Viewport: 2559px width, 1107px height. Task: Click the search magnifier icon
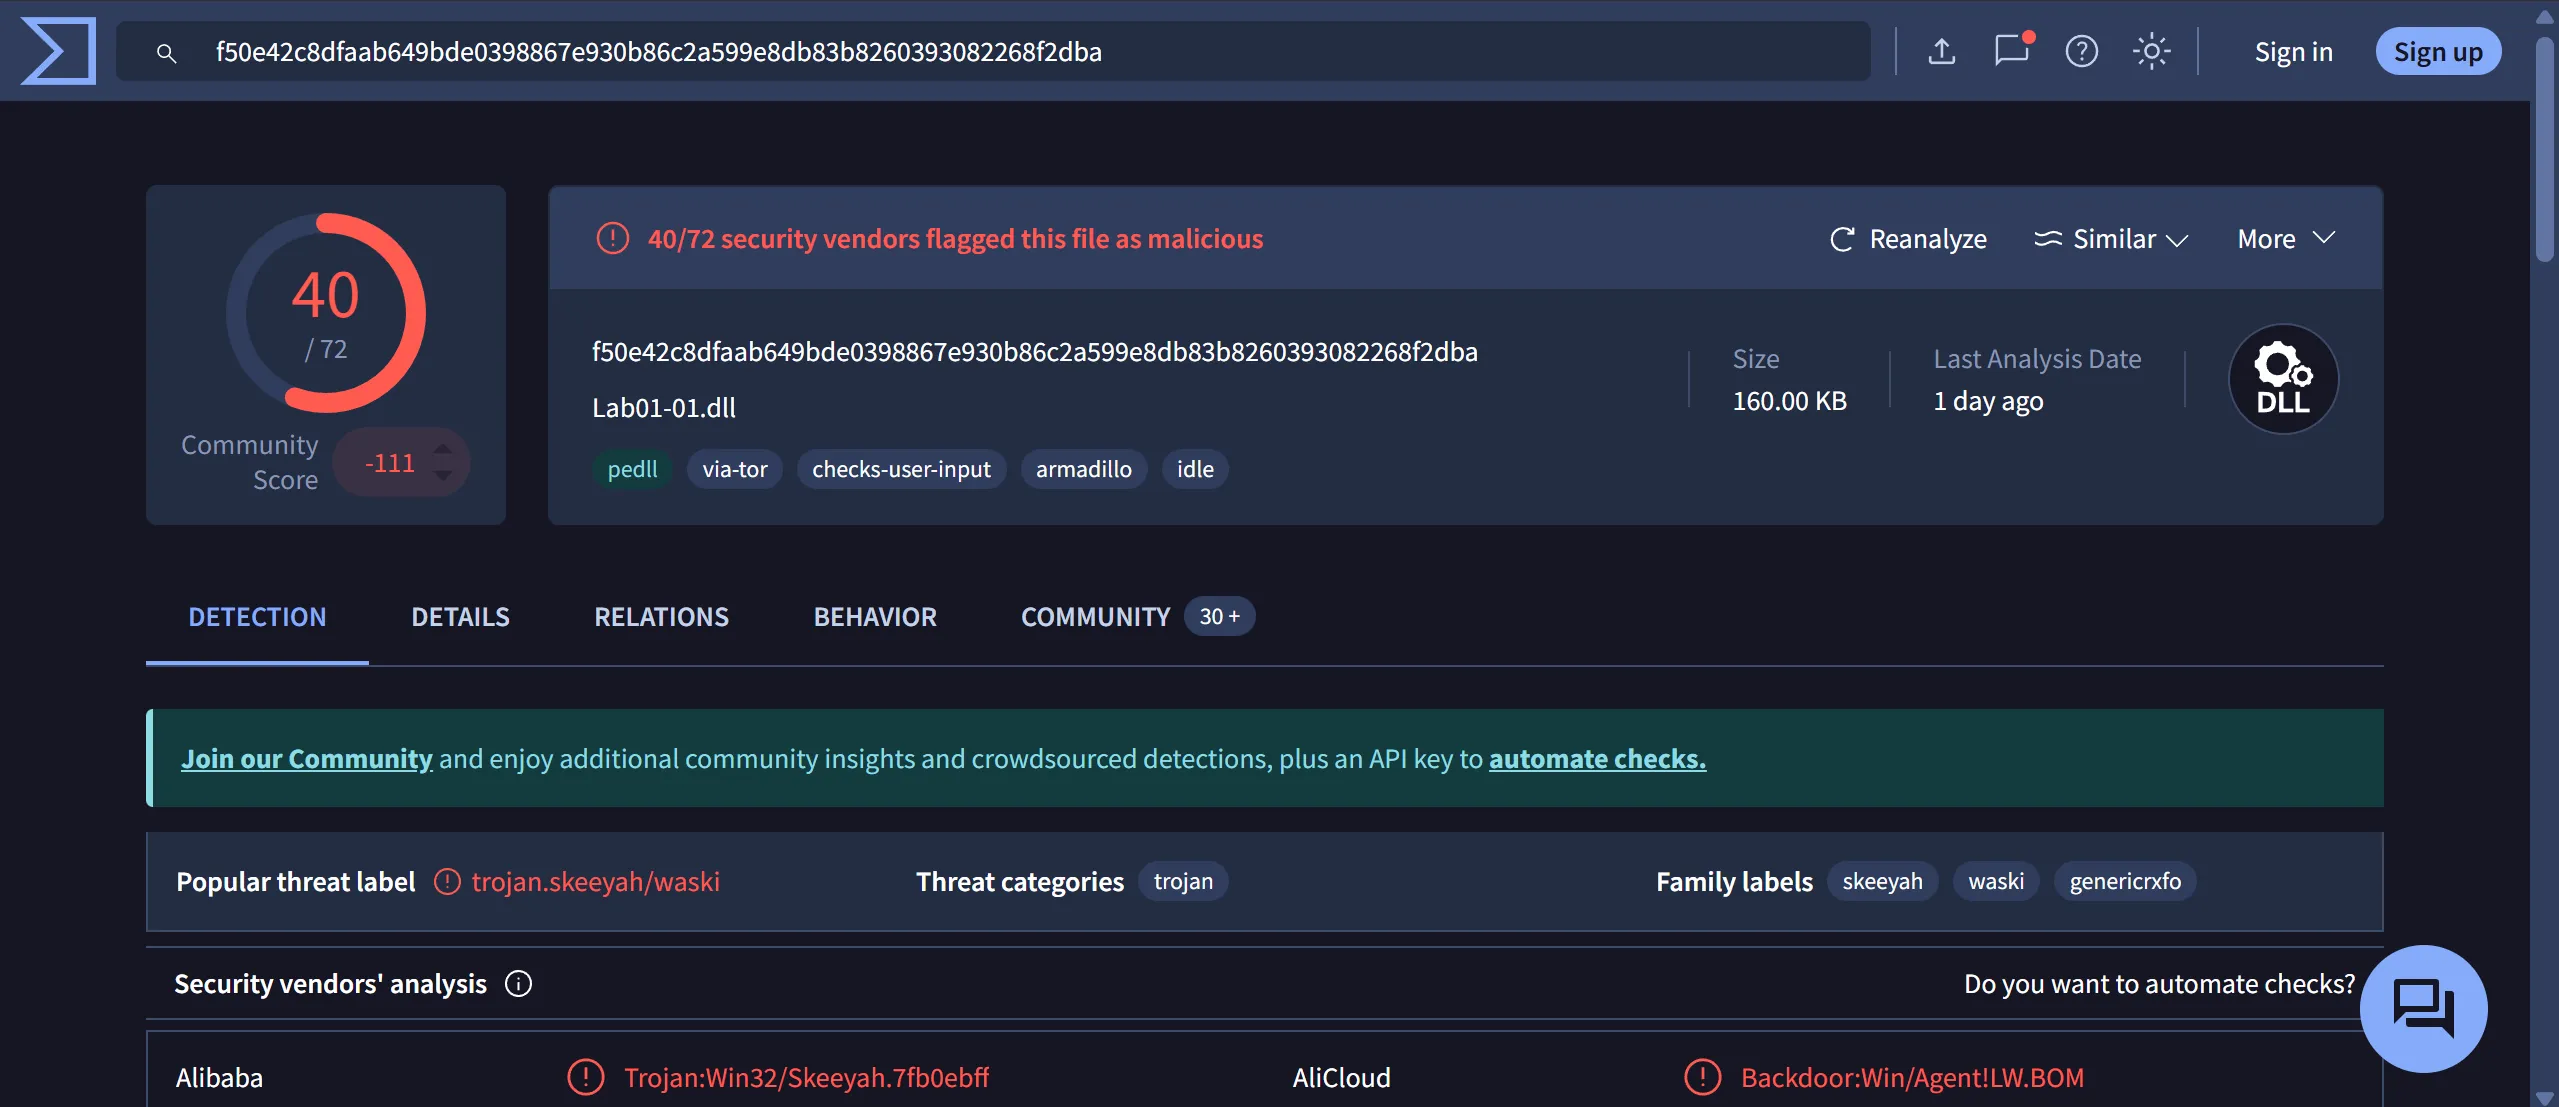point(167,53)
